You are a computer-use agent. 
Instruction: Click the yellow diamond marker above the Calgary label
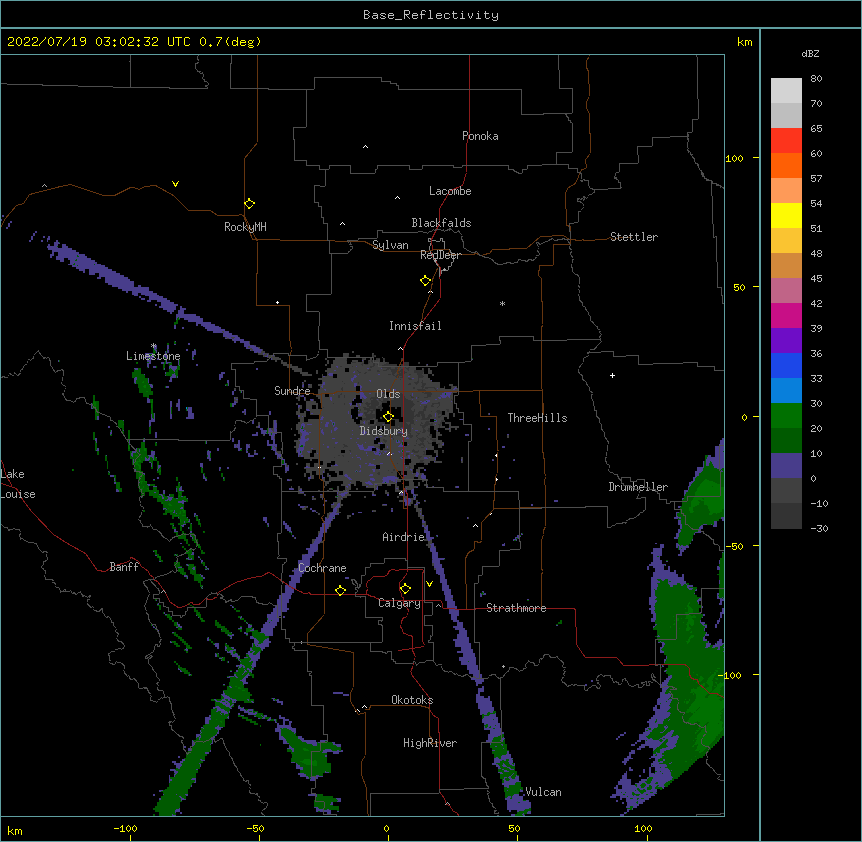point(405,589)
